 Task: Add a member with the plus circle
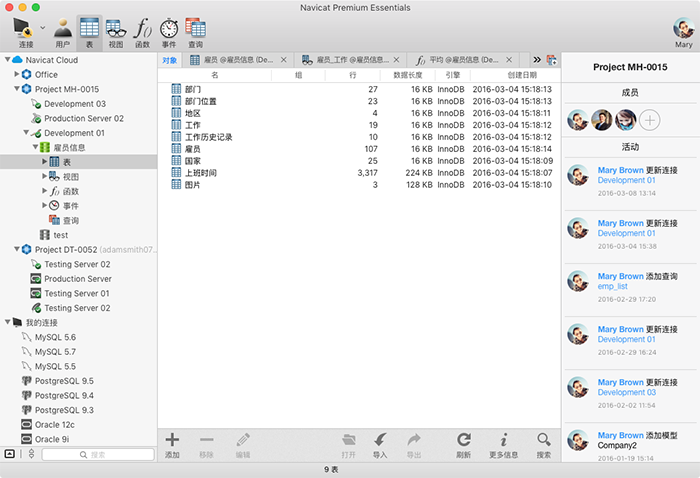click(650, 121)
